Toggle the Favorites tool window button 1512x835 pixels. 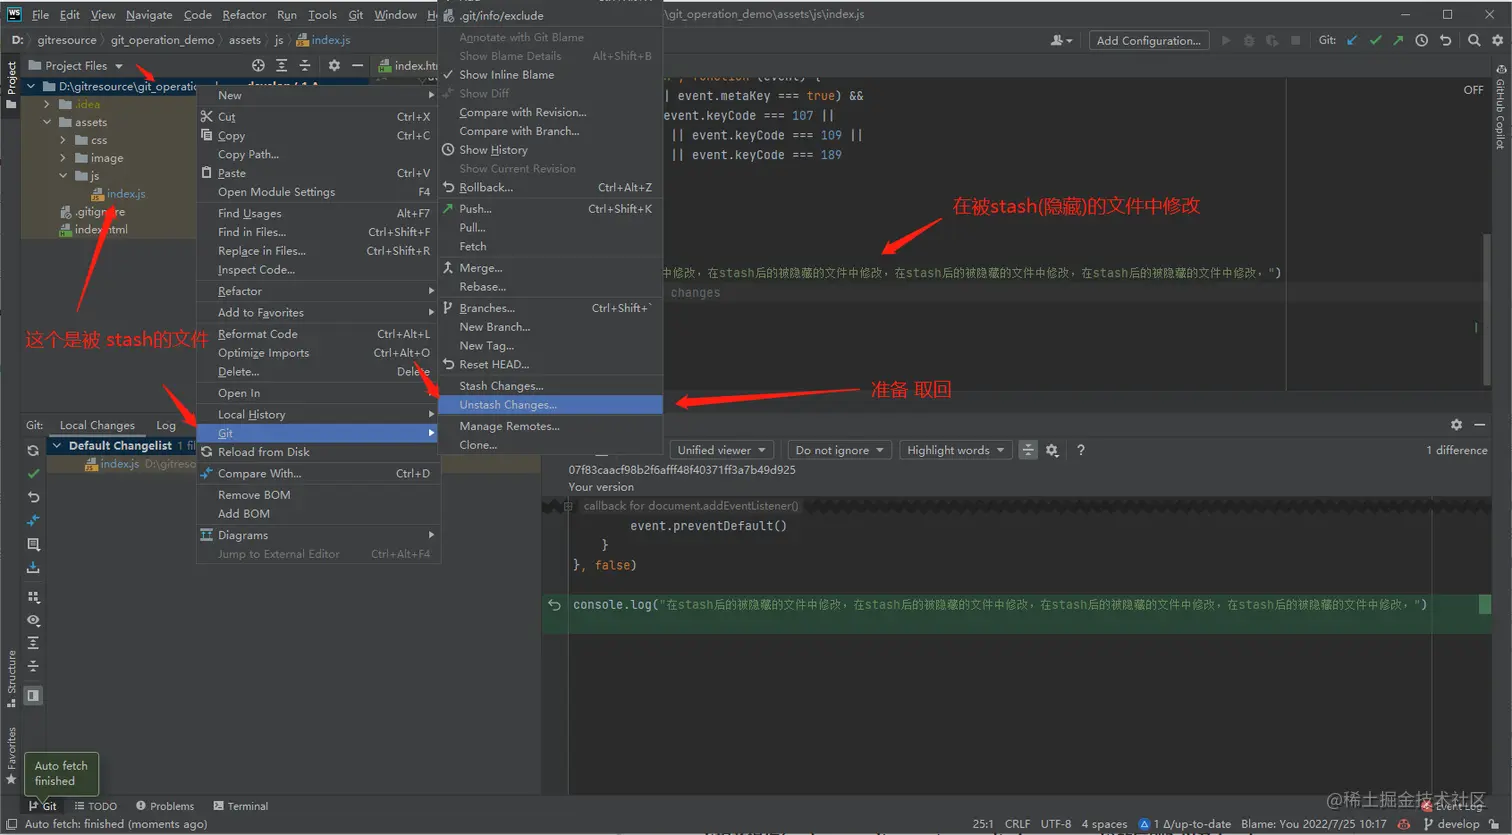[10, 750]
